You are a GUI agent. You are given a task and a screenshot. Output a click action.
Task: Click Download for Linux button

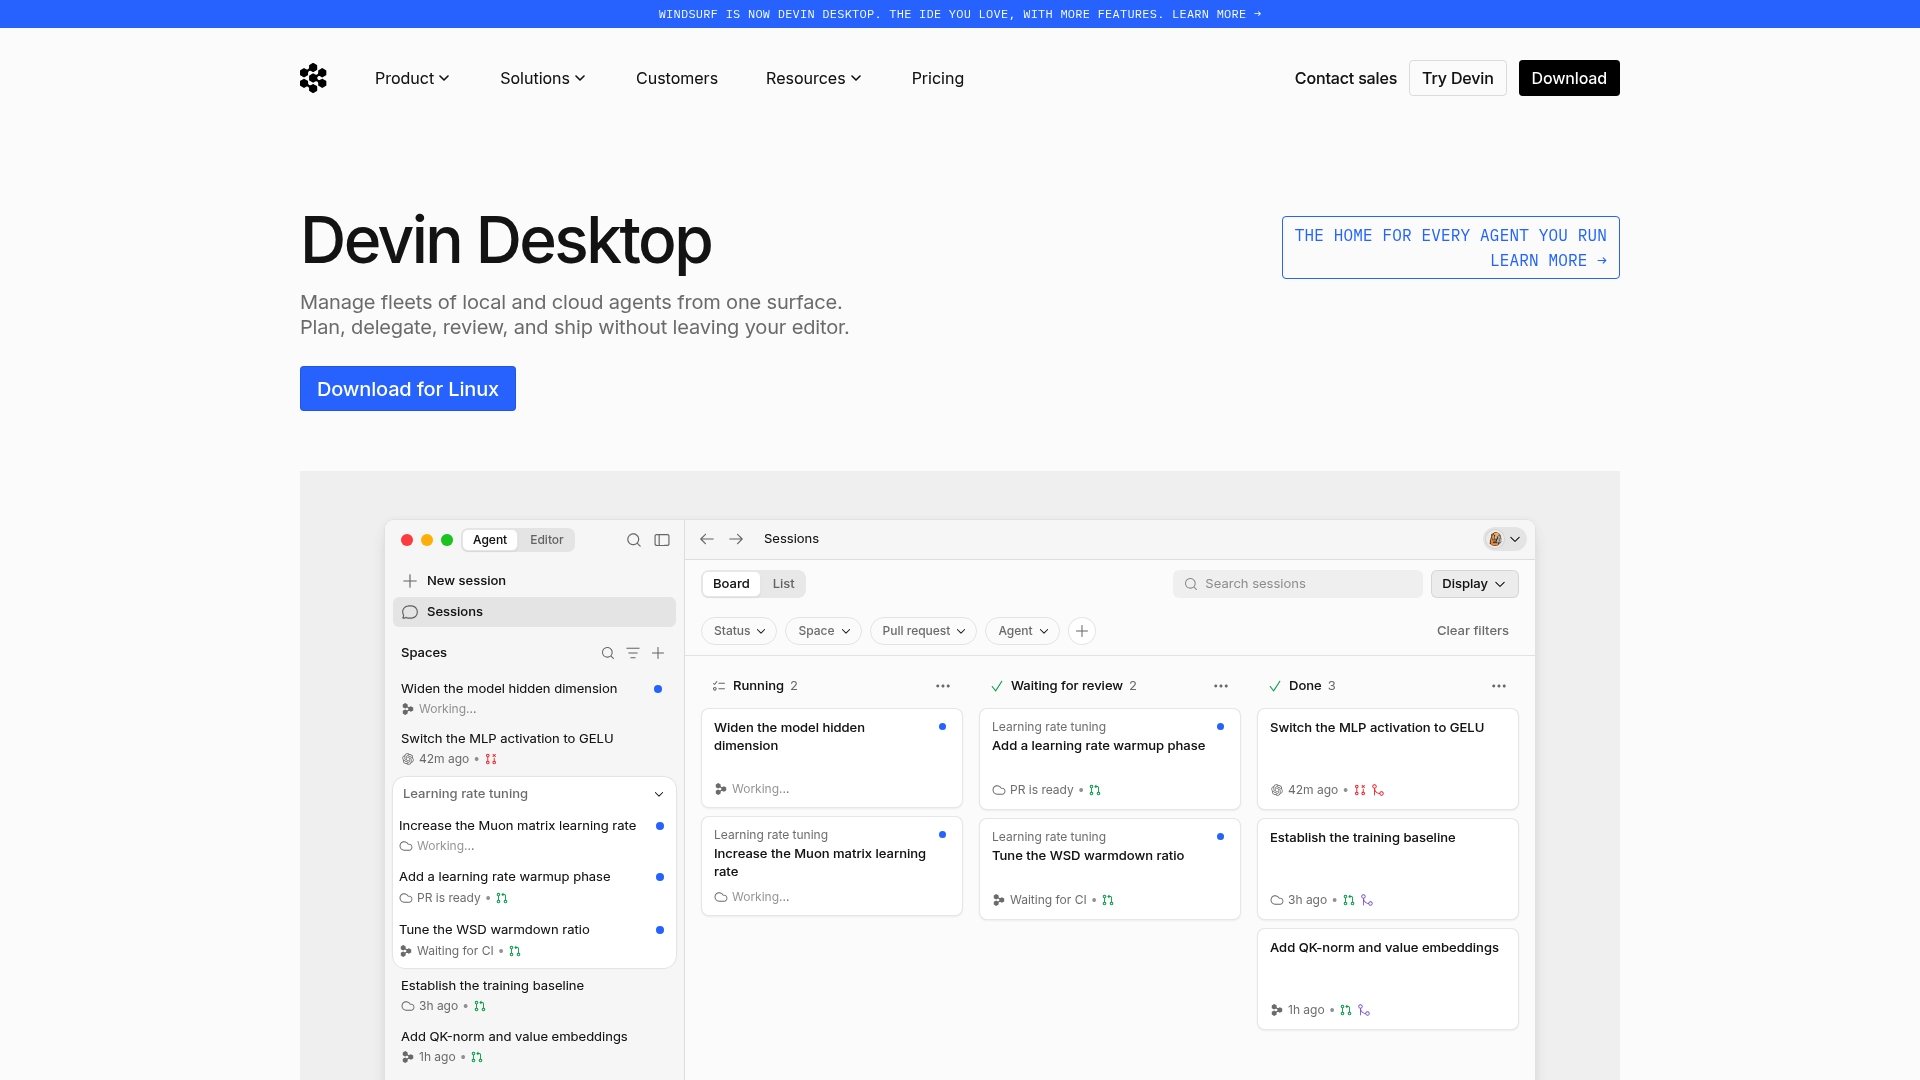(x=408, y=389)
